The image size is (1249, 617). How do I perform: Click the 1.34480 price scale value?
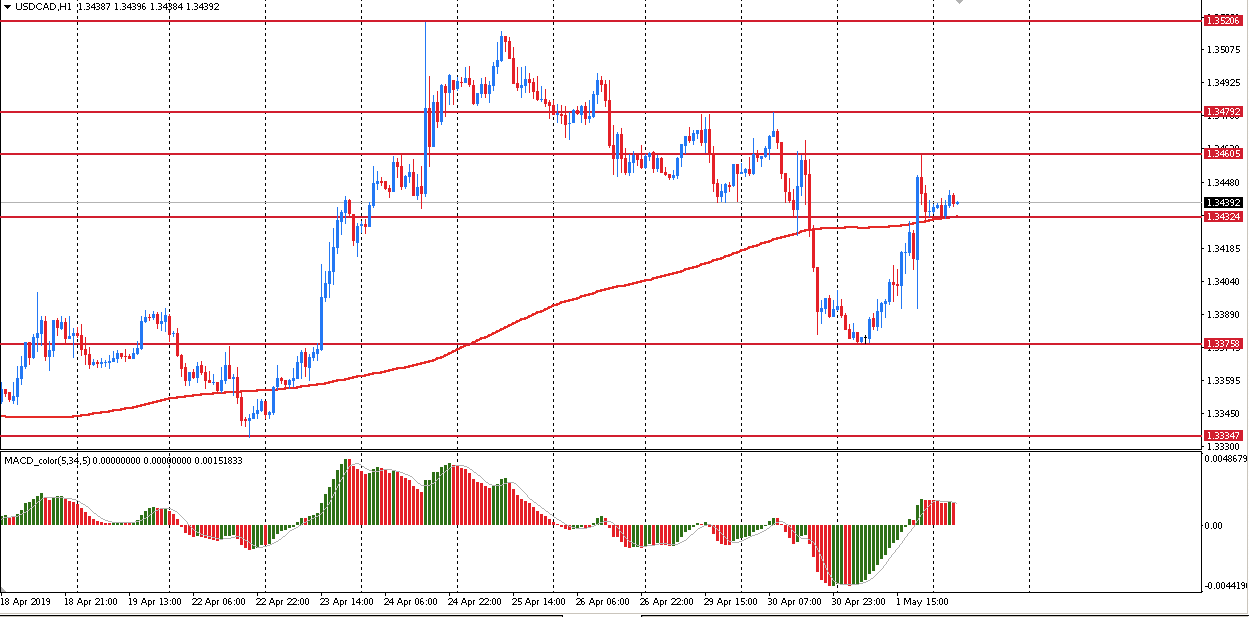(1224, 182)
